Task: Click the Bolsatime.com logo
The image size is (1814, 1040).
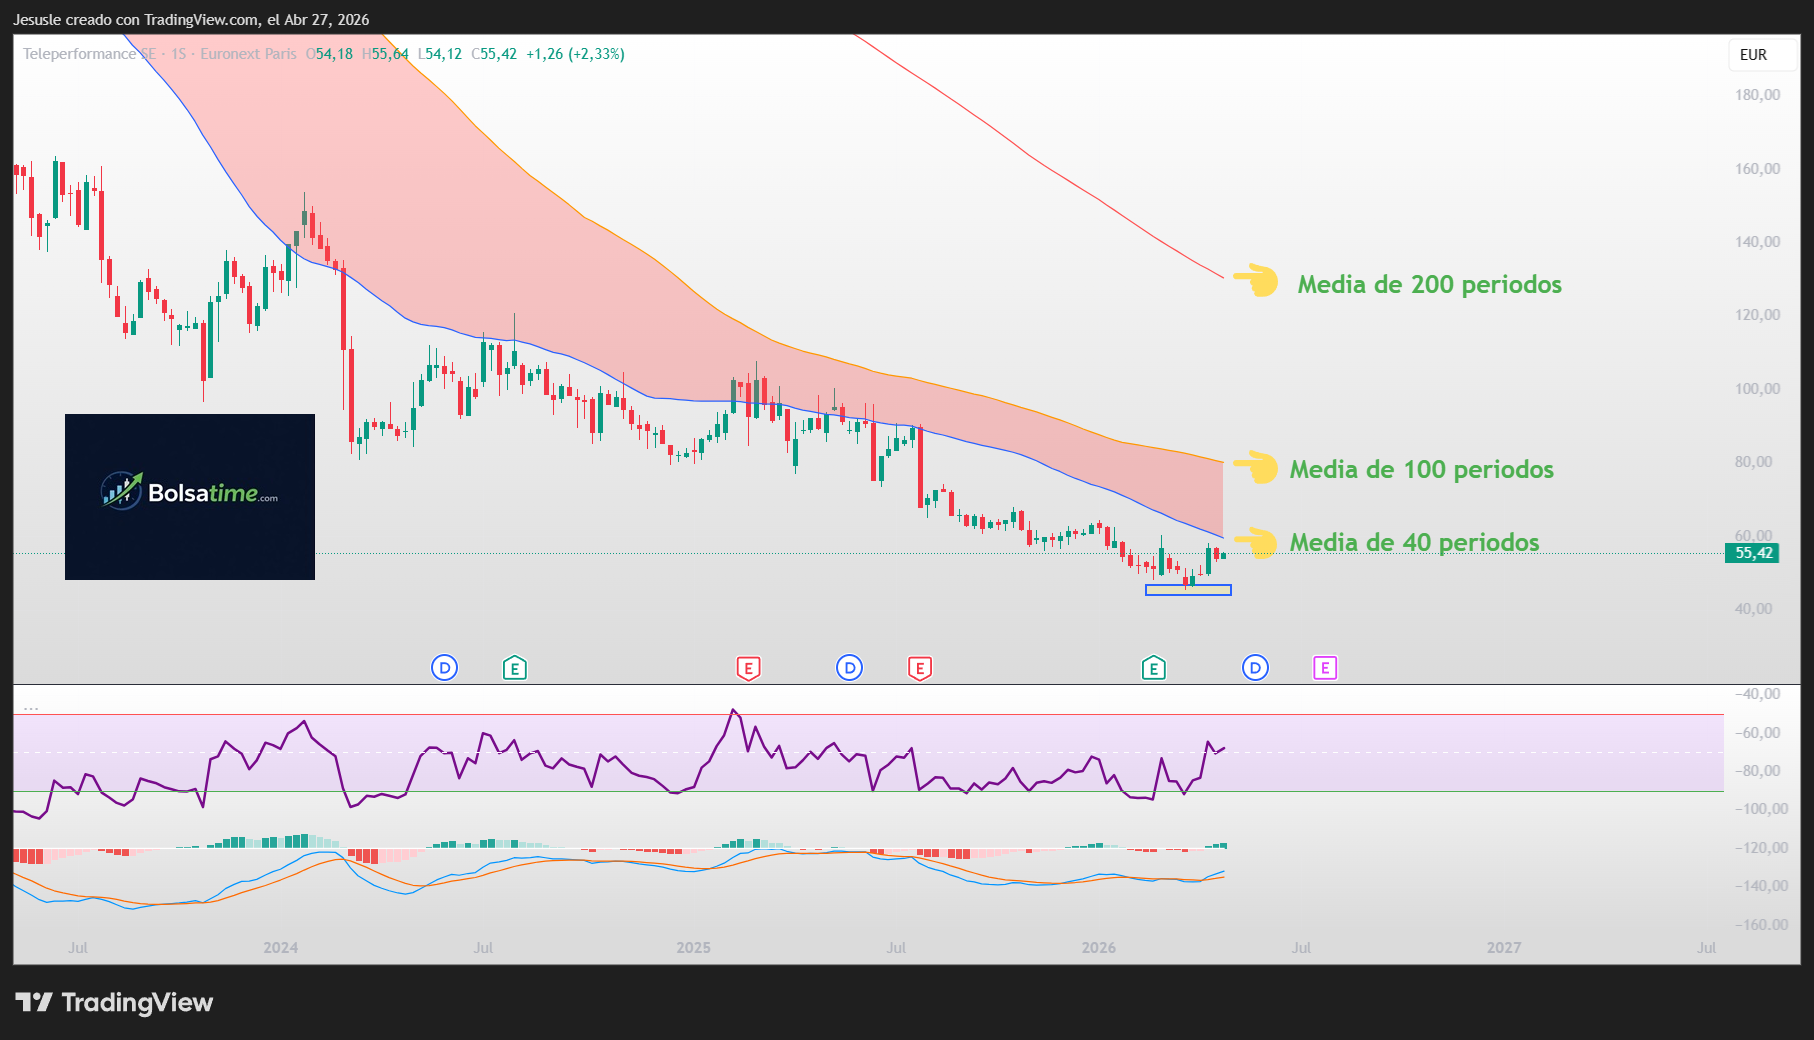Action: pyautogui.click(x=189, y=496)
